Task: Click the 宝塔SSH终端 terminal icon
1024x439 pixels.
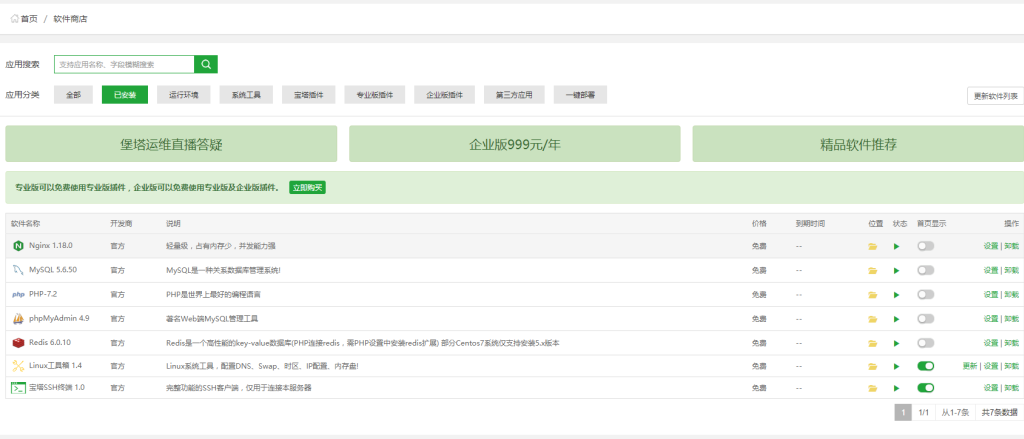Action: tap(18, 388)
